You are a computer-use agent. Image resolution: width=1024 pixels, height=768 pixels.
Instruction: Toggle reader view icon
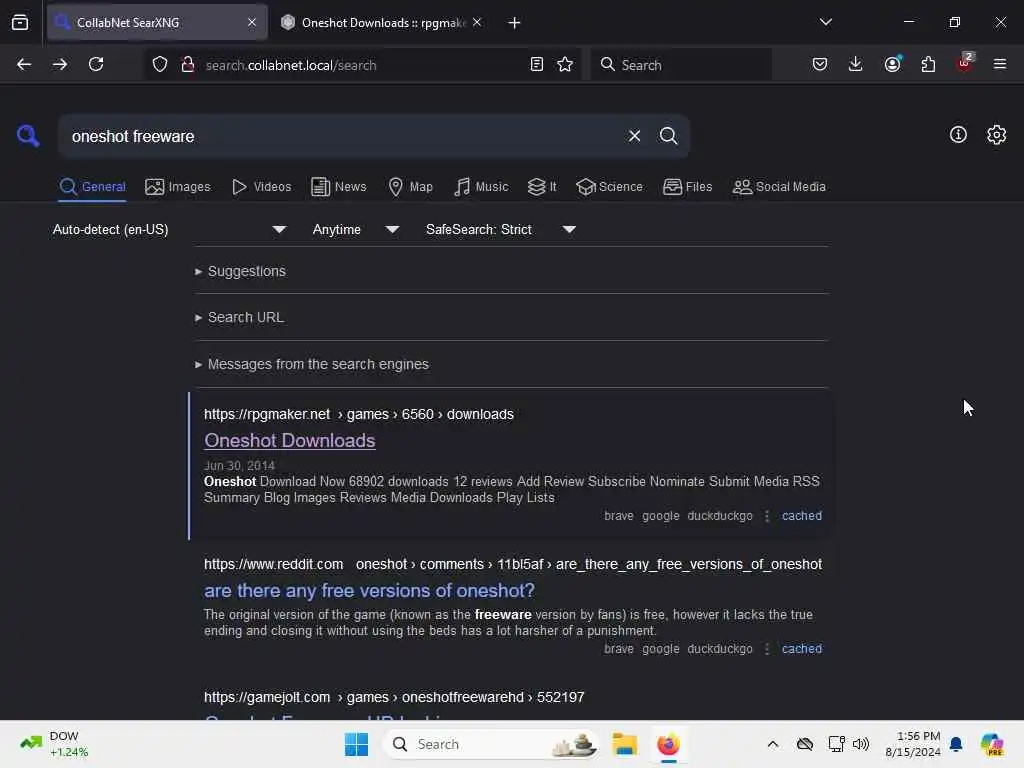pyautogui.click(x=536, y=65)
